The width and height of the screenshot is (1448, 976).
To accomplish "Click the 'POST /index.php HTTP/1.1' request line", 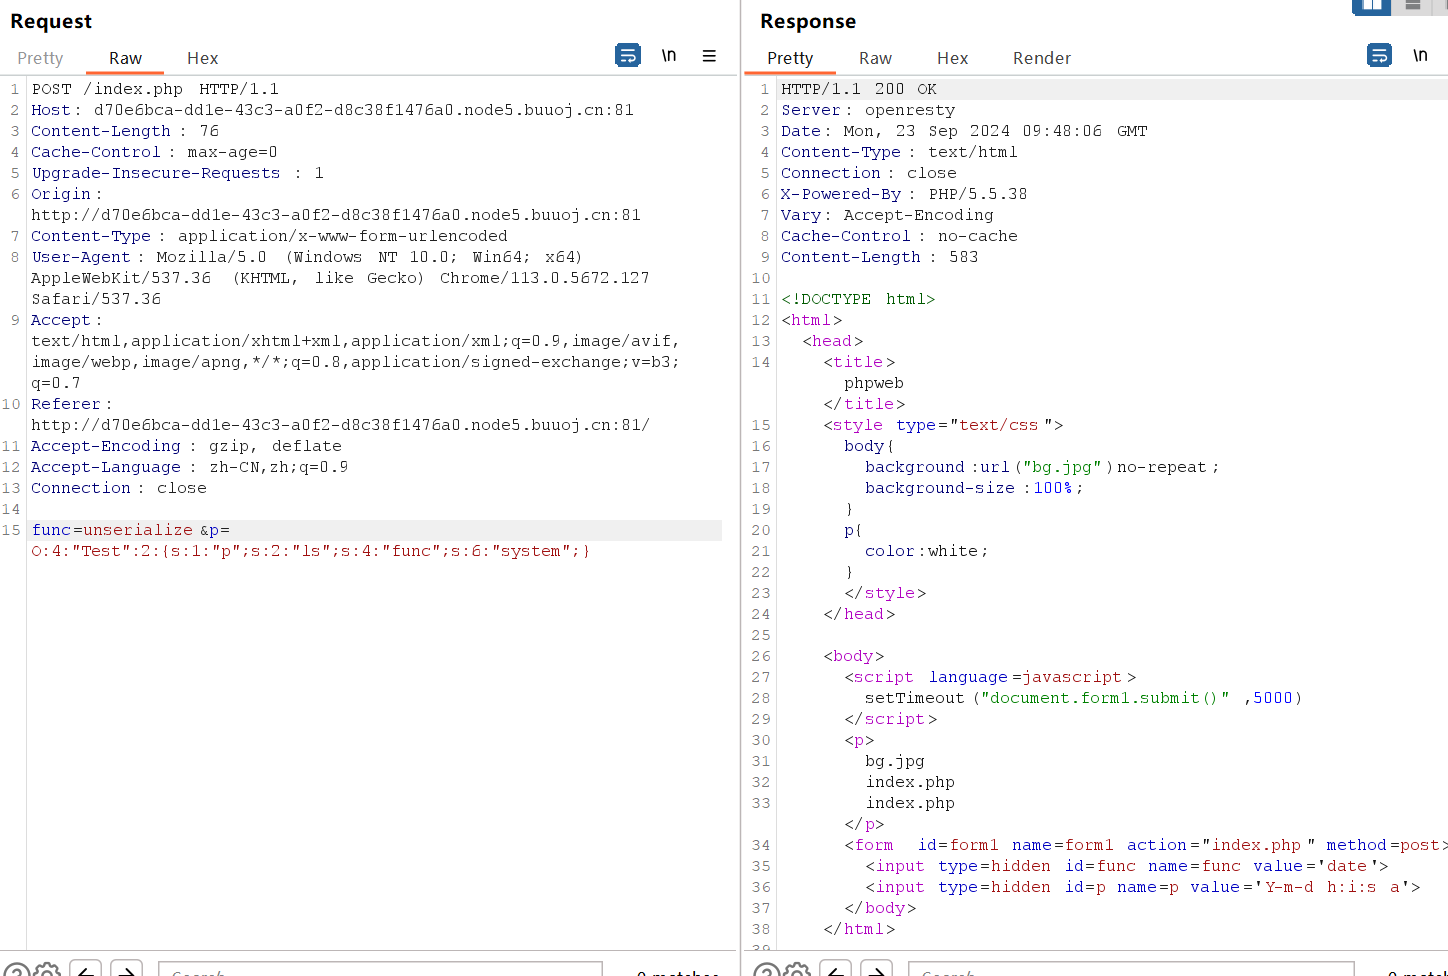I will (x=155, y=89).
